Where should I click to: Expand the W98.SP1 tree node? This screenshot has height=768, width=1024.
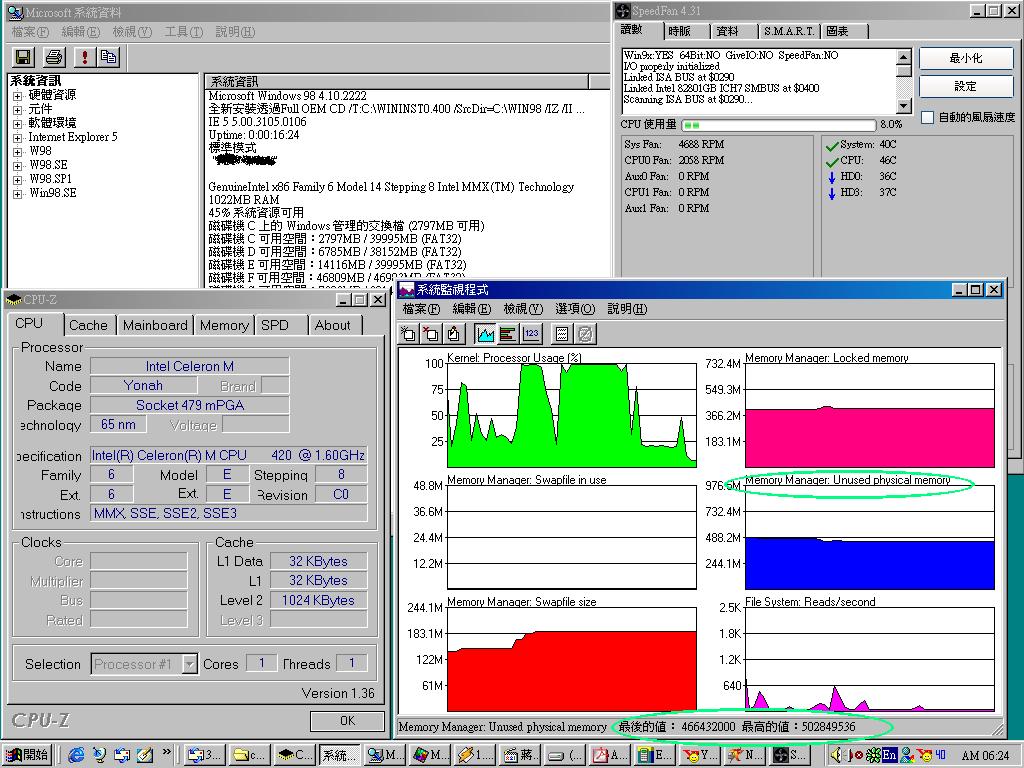pos(18,179)
